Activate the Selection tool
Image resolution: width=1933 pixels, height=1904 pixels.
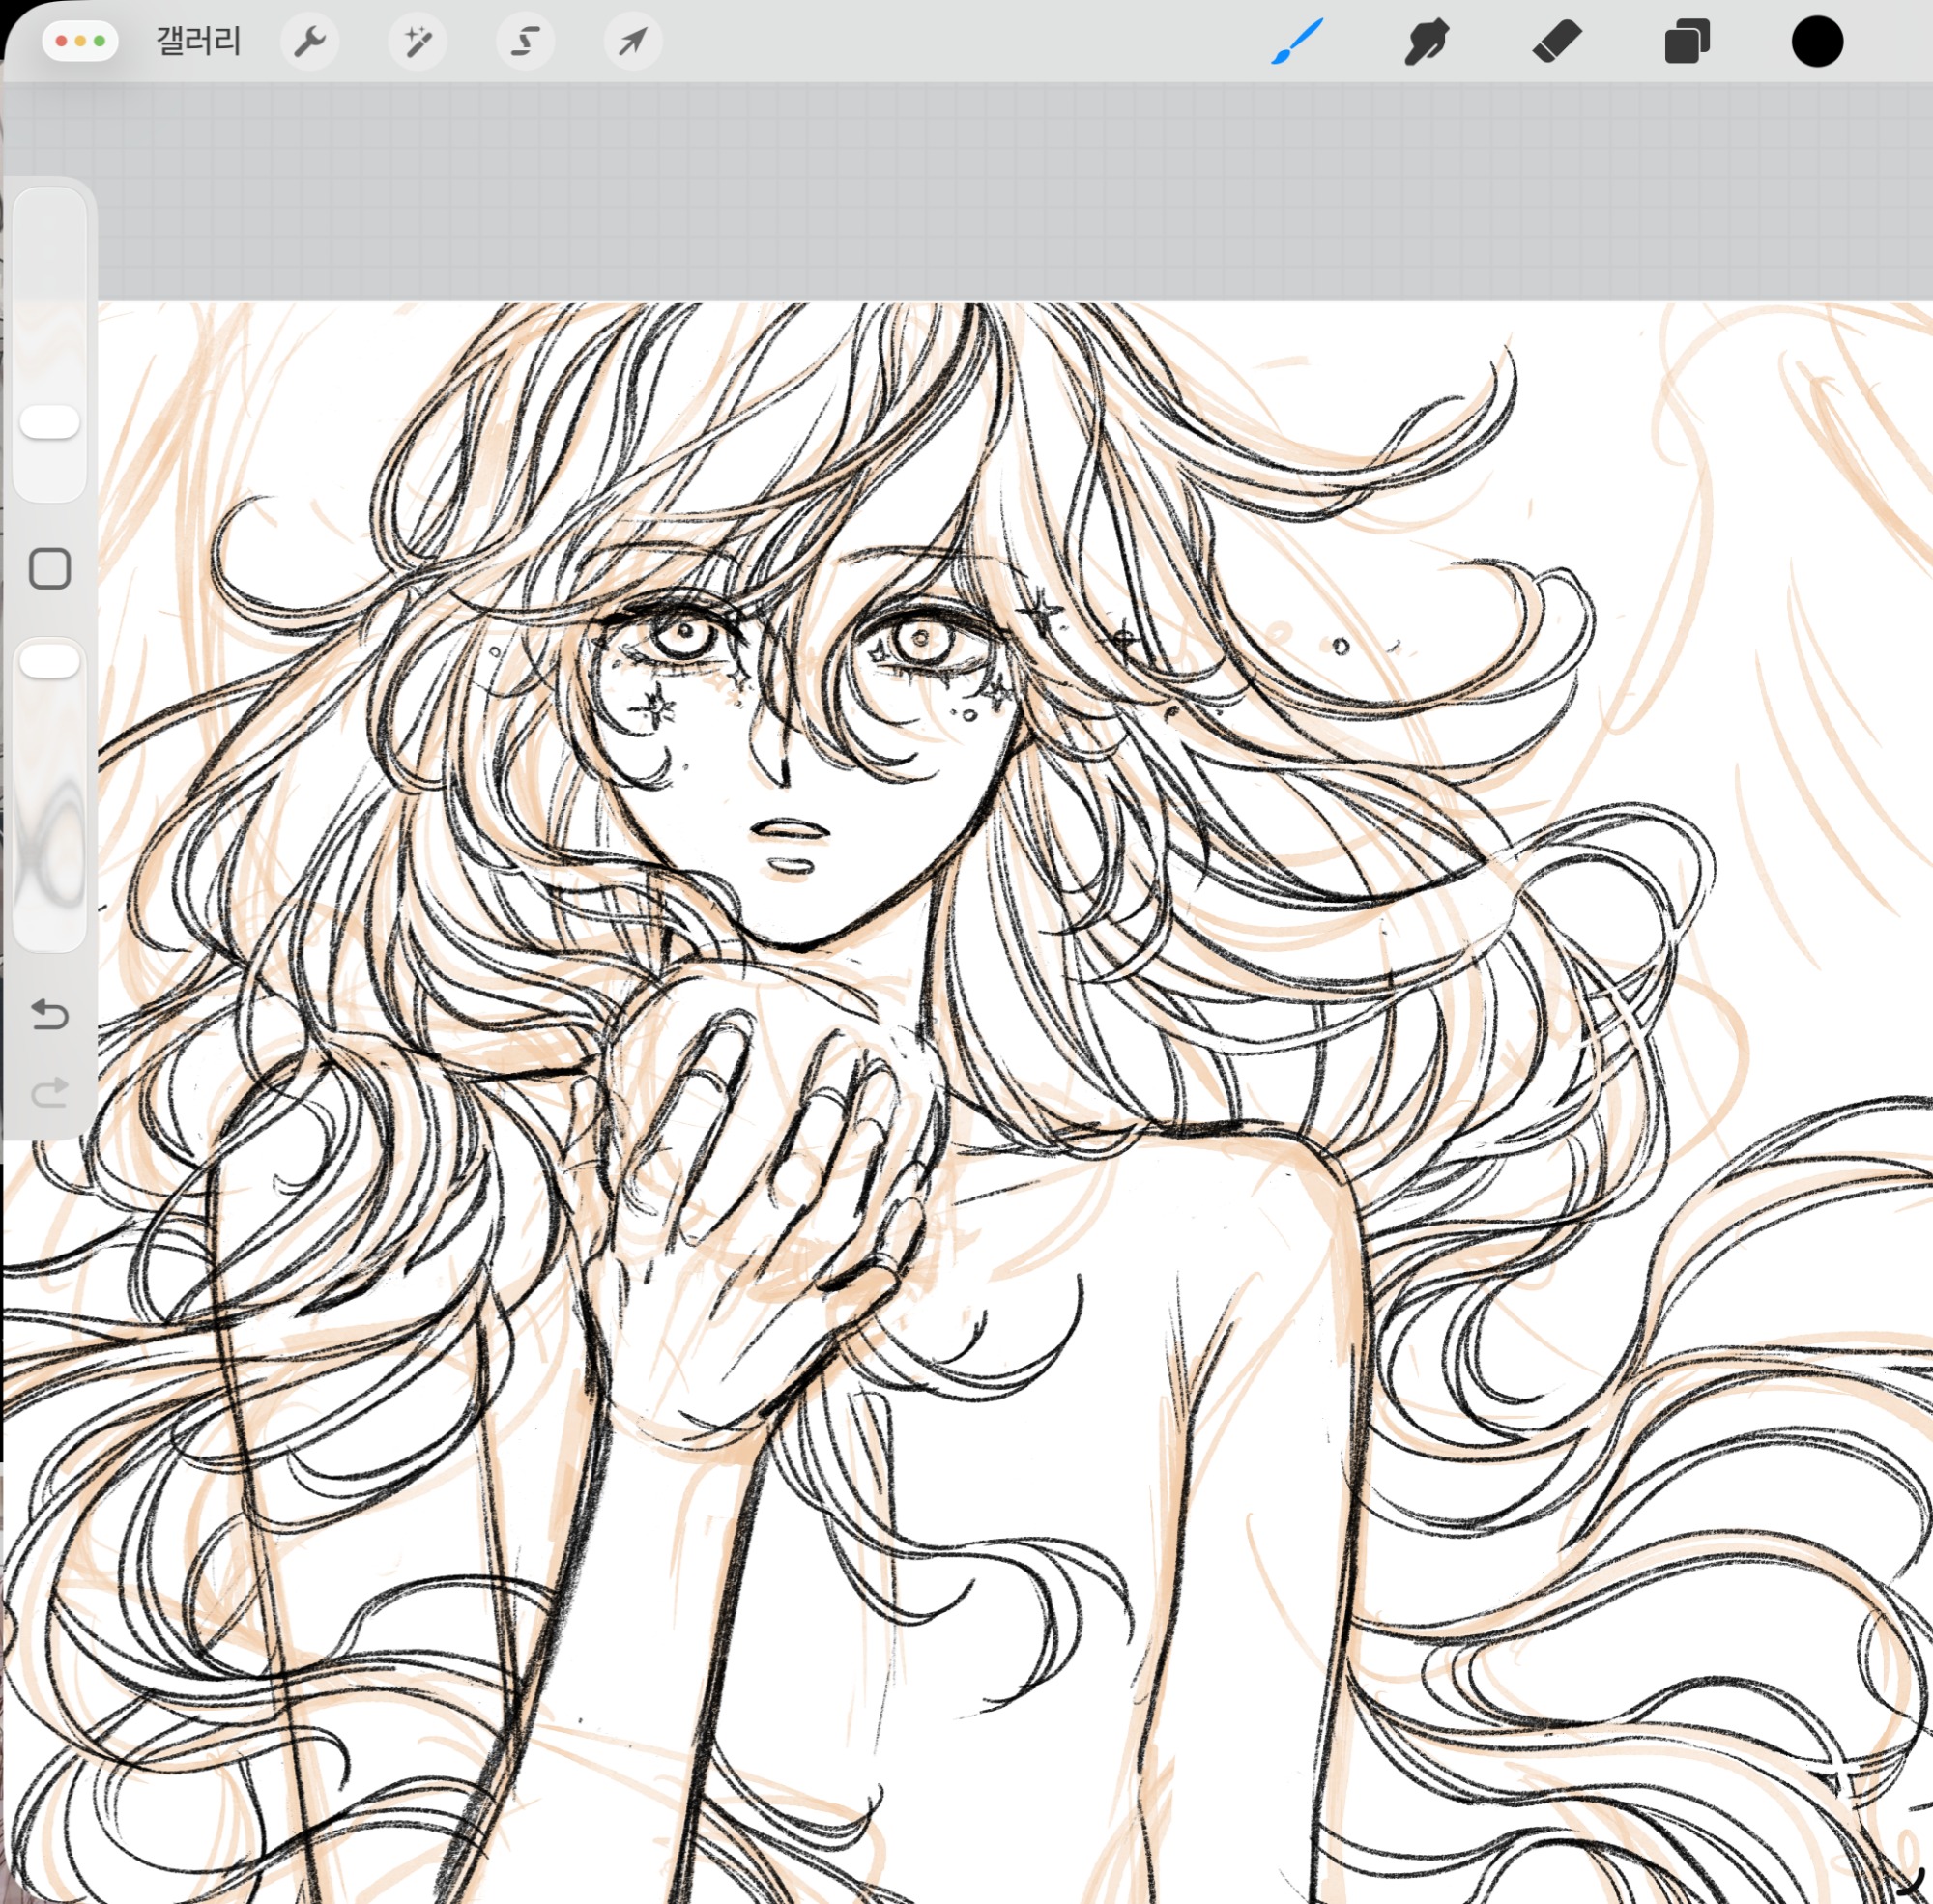[x=525, y=41]
